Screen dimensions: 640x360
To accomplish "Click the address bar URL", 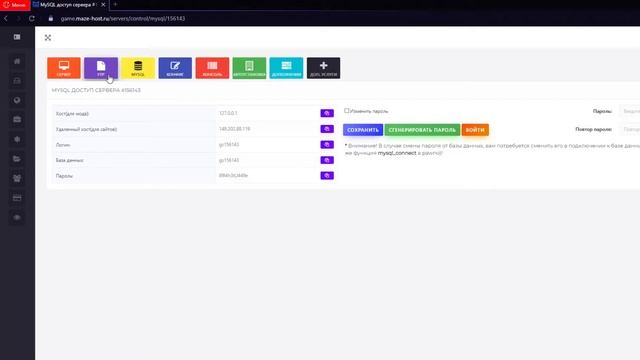I will (123, 18).
